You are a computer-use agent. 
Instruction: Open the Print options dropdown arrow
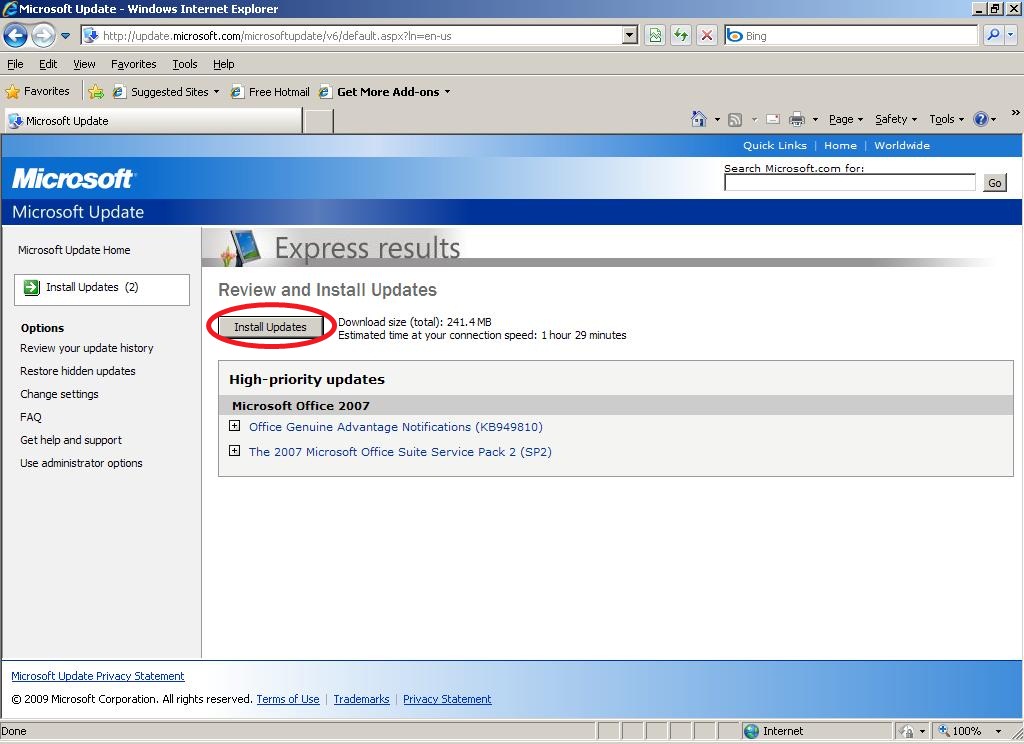[x=815, y=120]
